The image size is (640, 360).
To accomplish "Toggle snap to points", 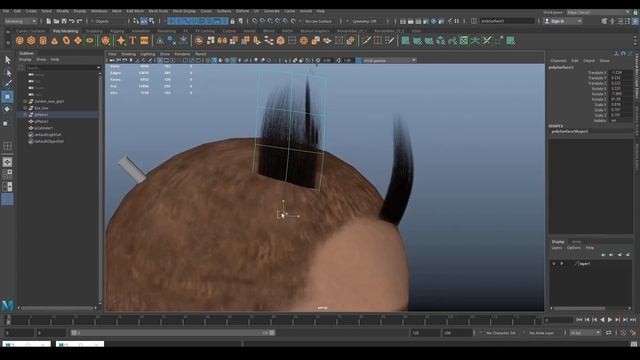I will (x=271, y=21).
